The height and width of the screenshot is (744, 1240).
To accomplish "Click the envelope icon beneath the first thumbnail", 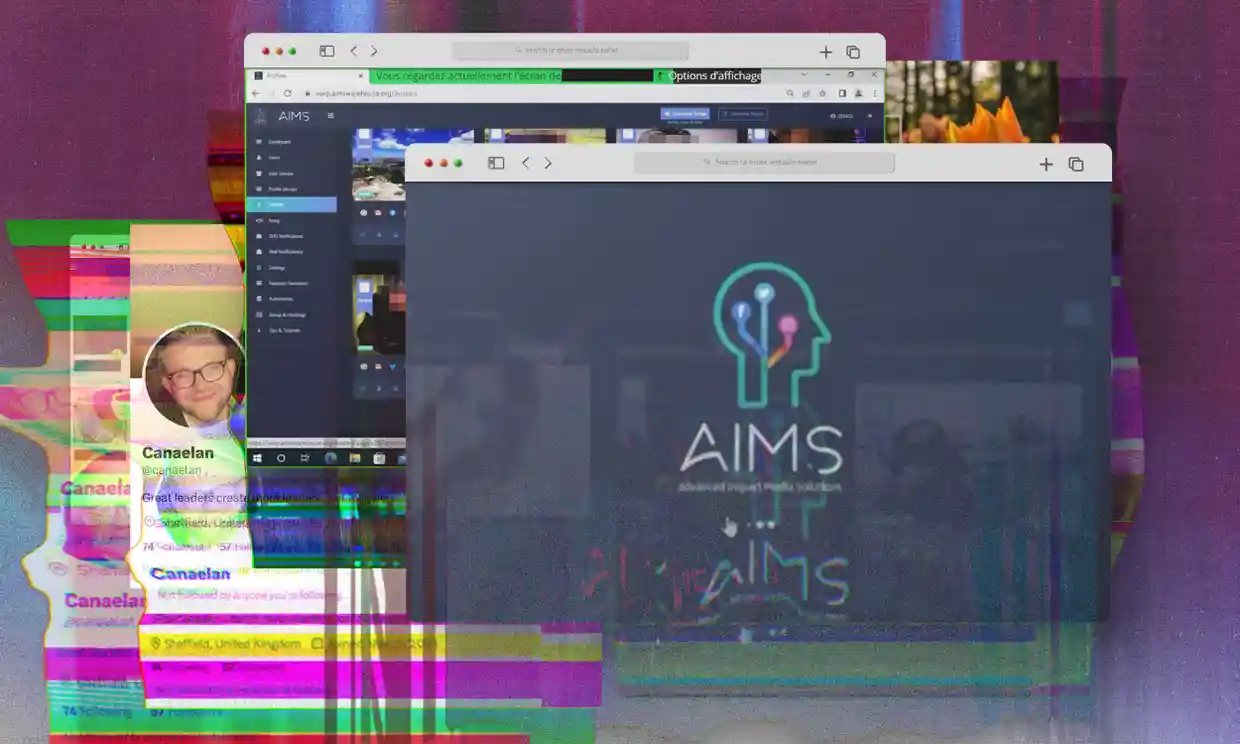I will [378, 213].
